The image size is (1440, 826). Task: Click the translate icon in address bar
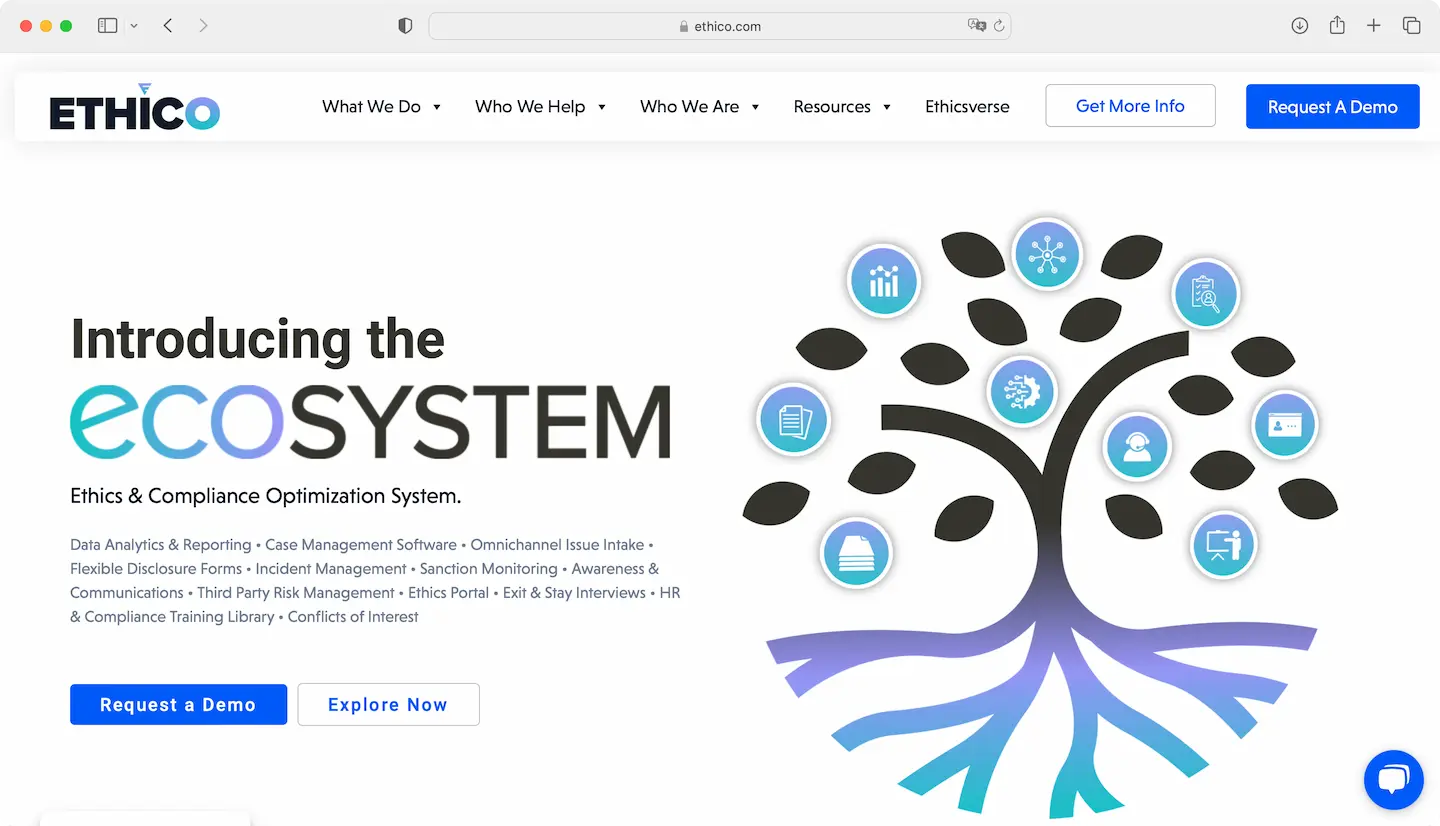[x=976, y=26]
